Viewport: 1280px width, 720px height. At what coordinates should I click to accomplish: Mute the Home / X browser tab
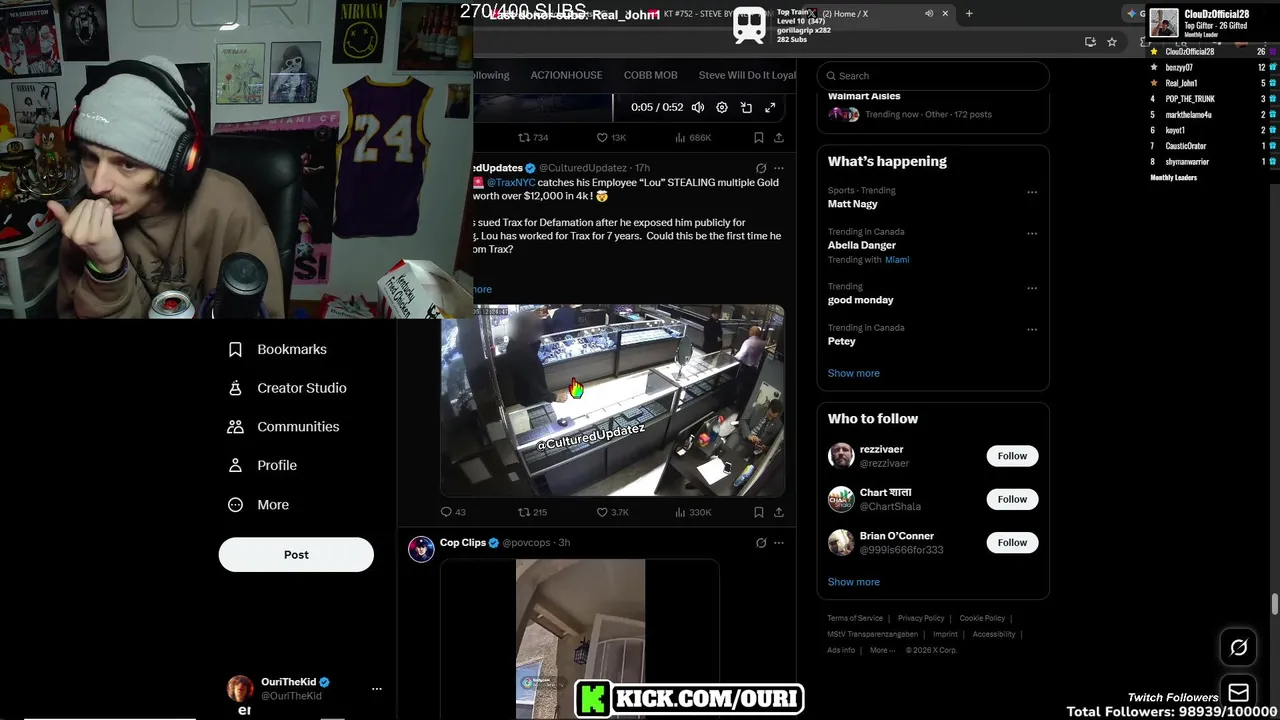tap(929, 13)
